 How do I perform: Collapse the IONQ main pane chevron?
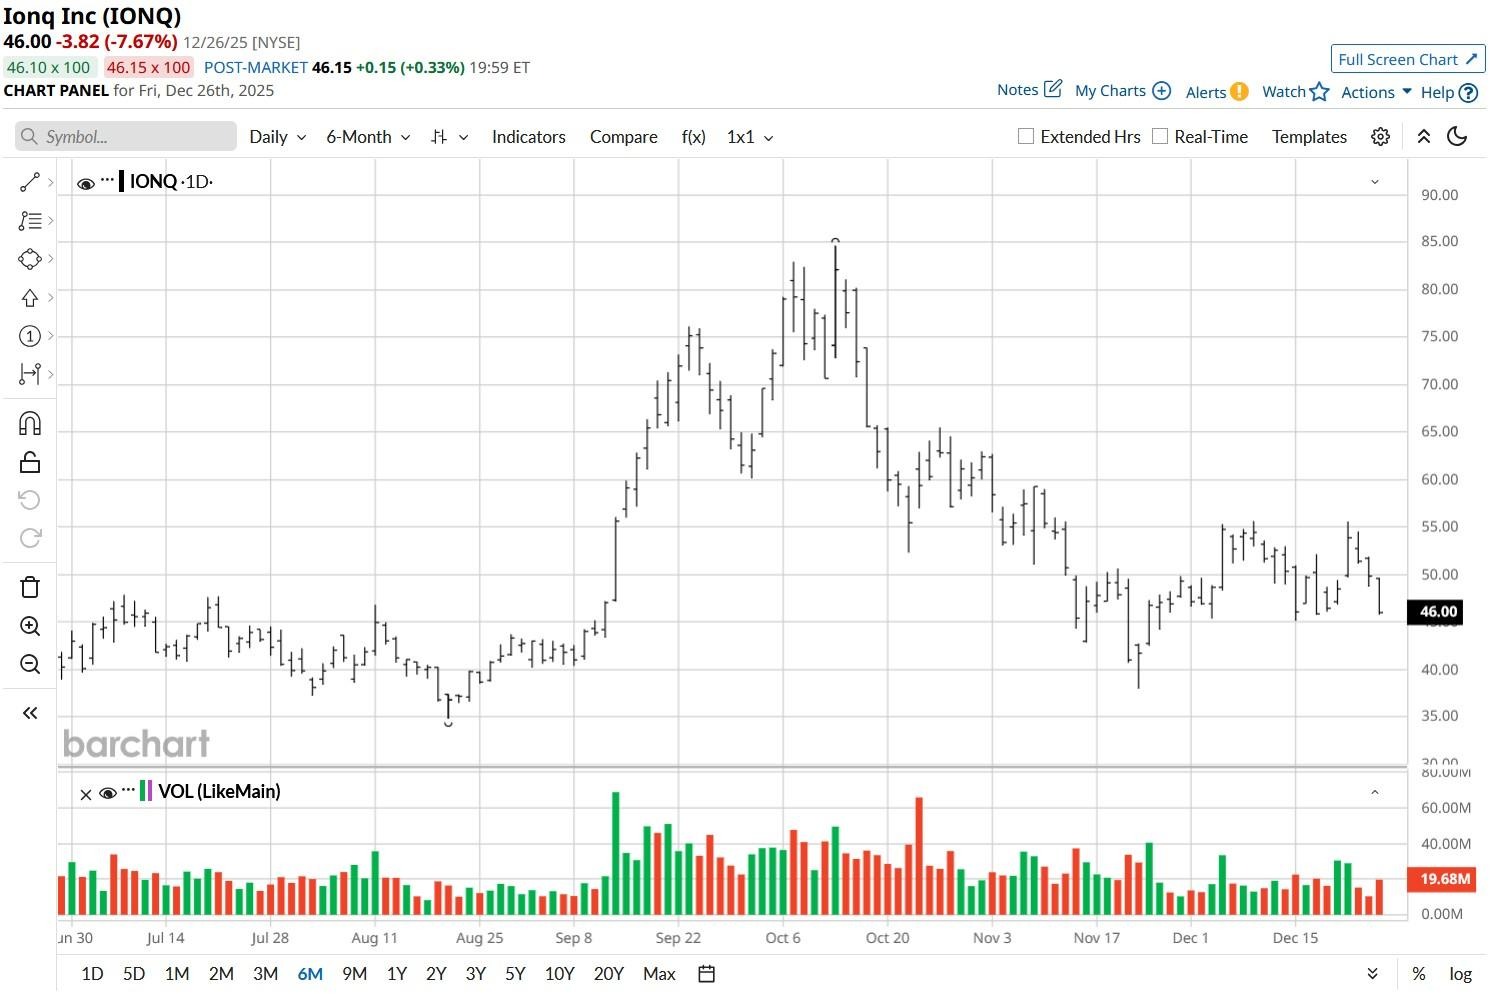click(x=1375, y=182)
